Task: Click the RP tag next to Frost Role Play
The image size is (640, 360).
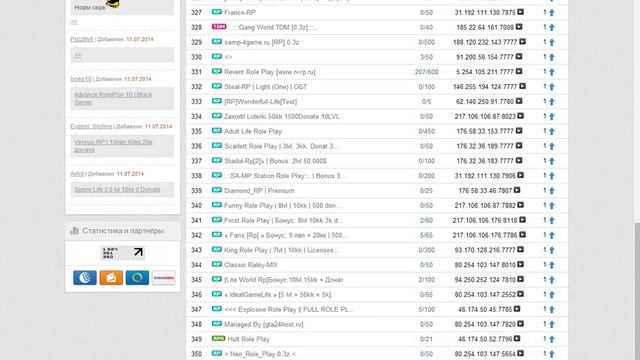Action: tap(217, 220)
